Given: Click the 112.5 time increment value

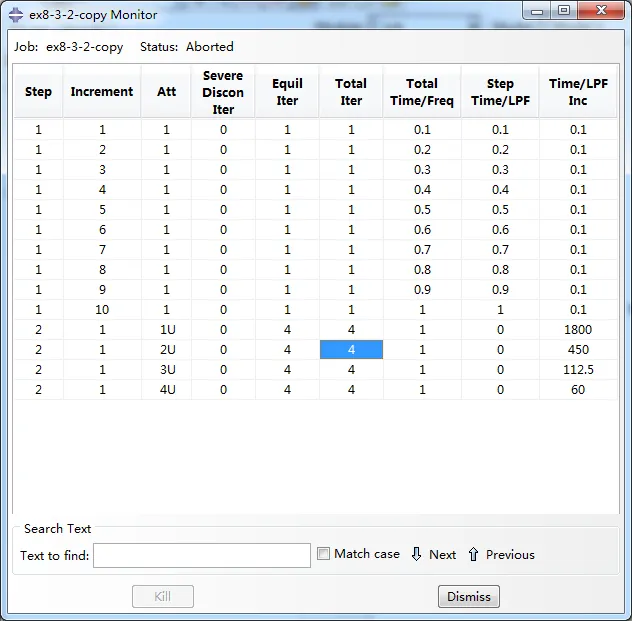Looking at the screenshot, I should click(578, 370).
